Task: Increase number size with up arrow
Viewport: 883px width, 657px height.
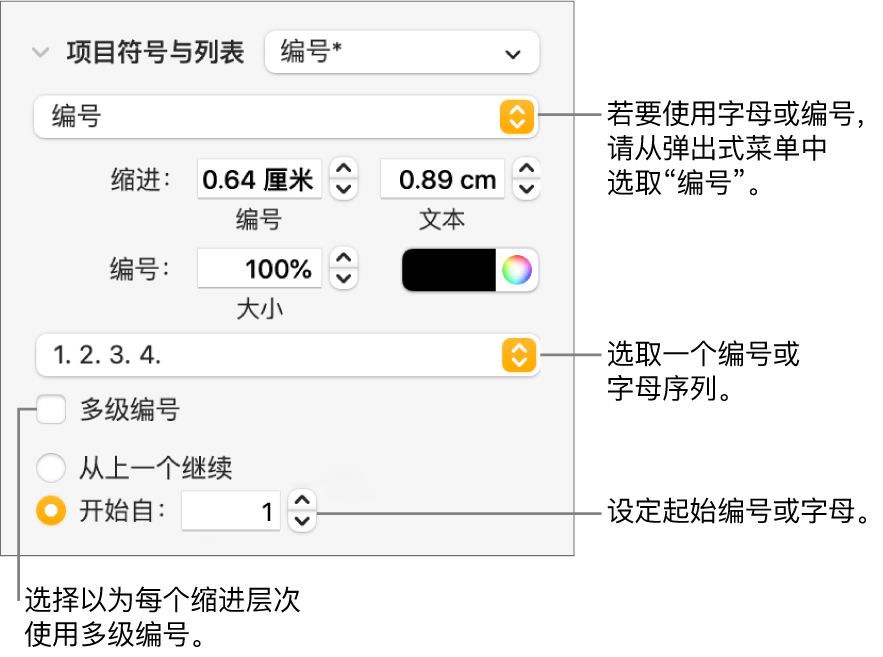Action: click(344, 260)
